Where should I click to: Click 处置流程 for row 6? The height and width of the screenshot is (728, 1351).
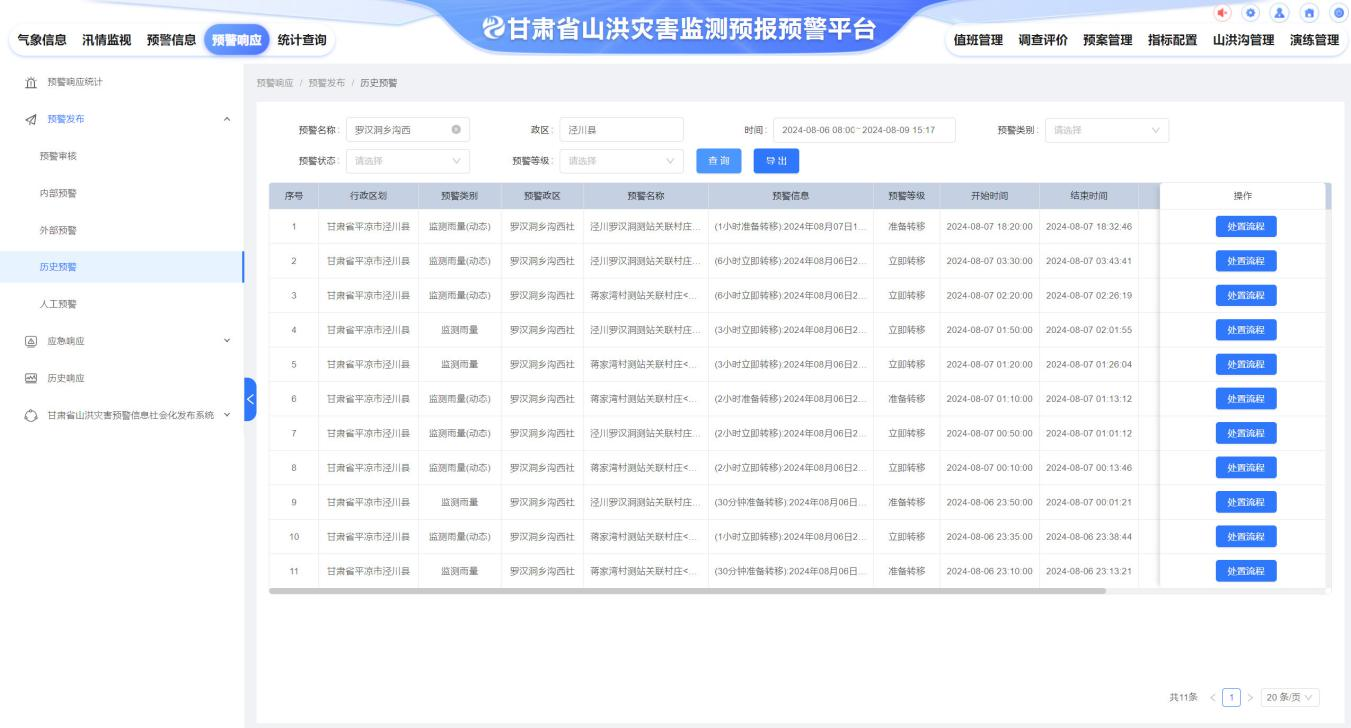[x=1246, y=398]
